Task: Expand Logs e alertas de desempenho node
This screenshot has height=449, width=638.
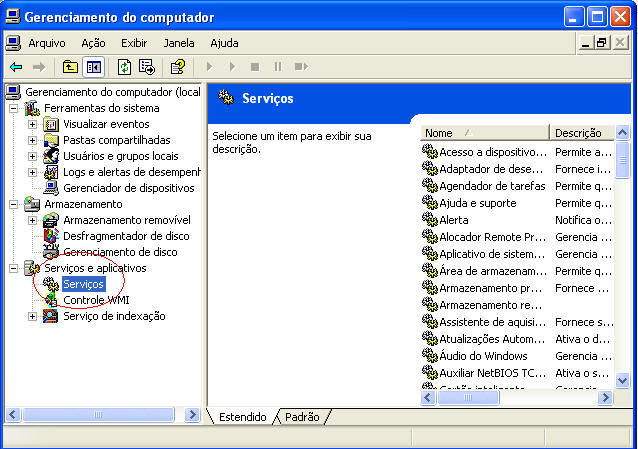Action: point(33,172)
